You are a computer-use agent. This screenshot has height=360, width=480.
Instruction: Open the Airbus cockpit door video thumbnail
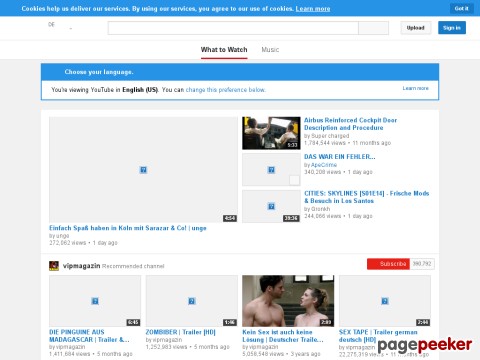[271, 133]
